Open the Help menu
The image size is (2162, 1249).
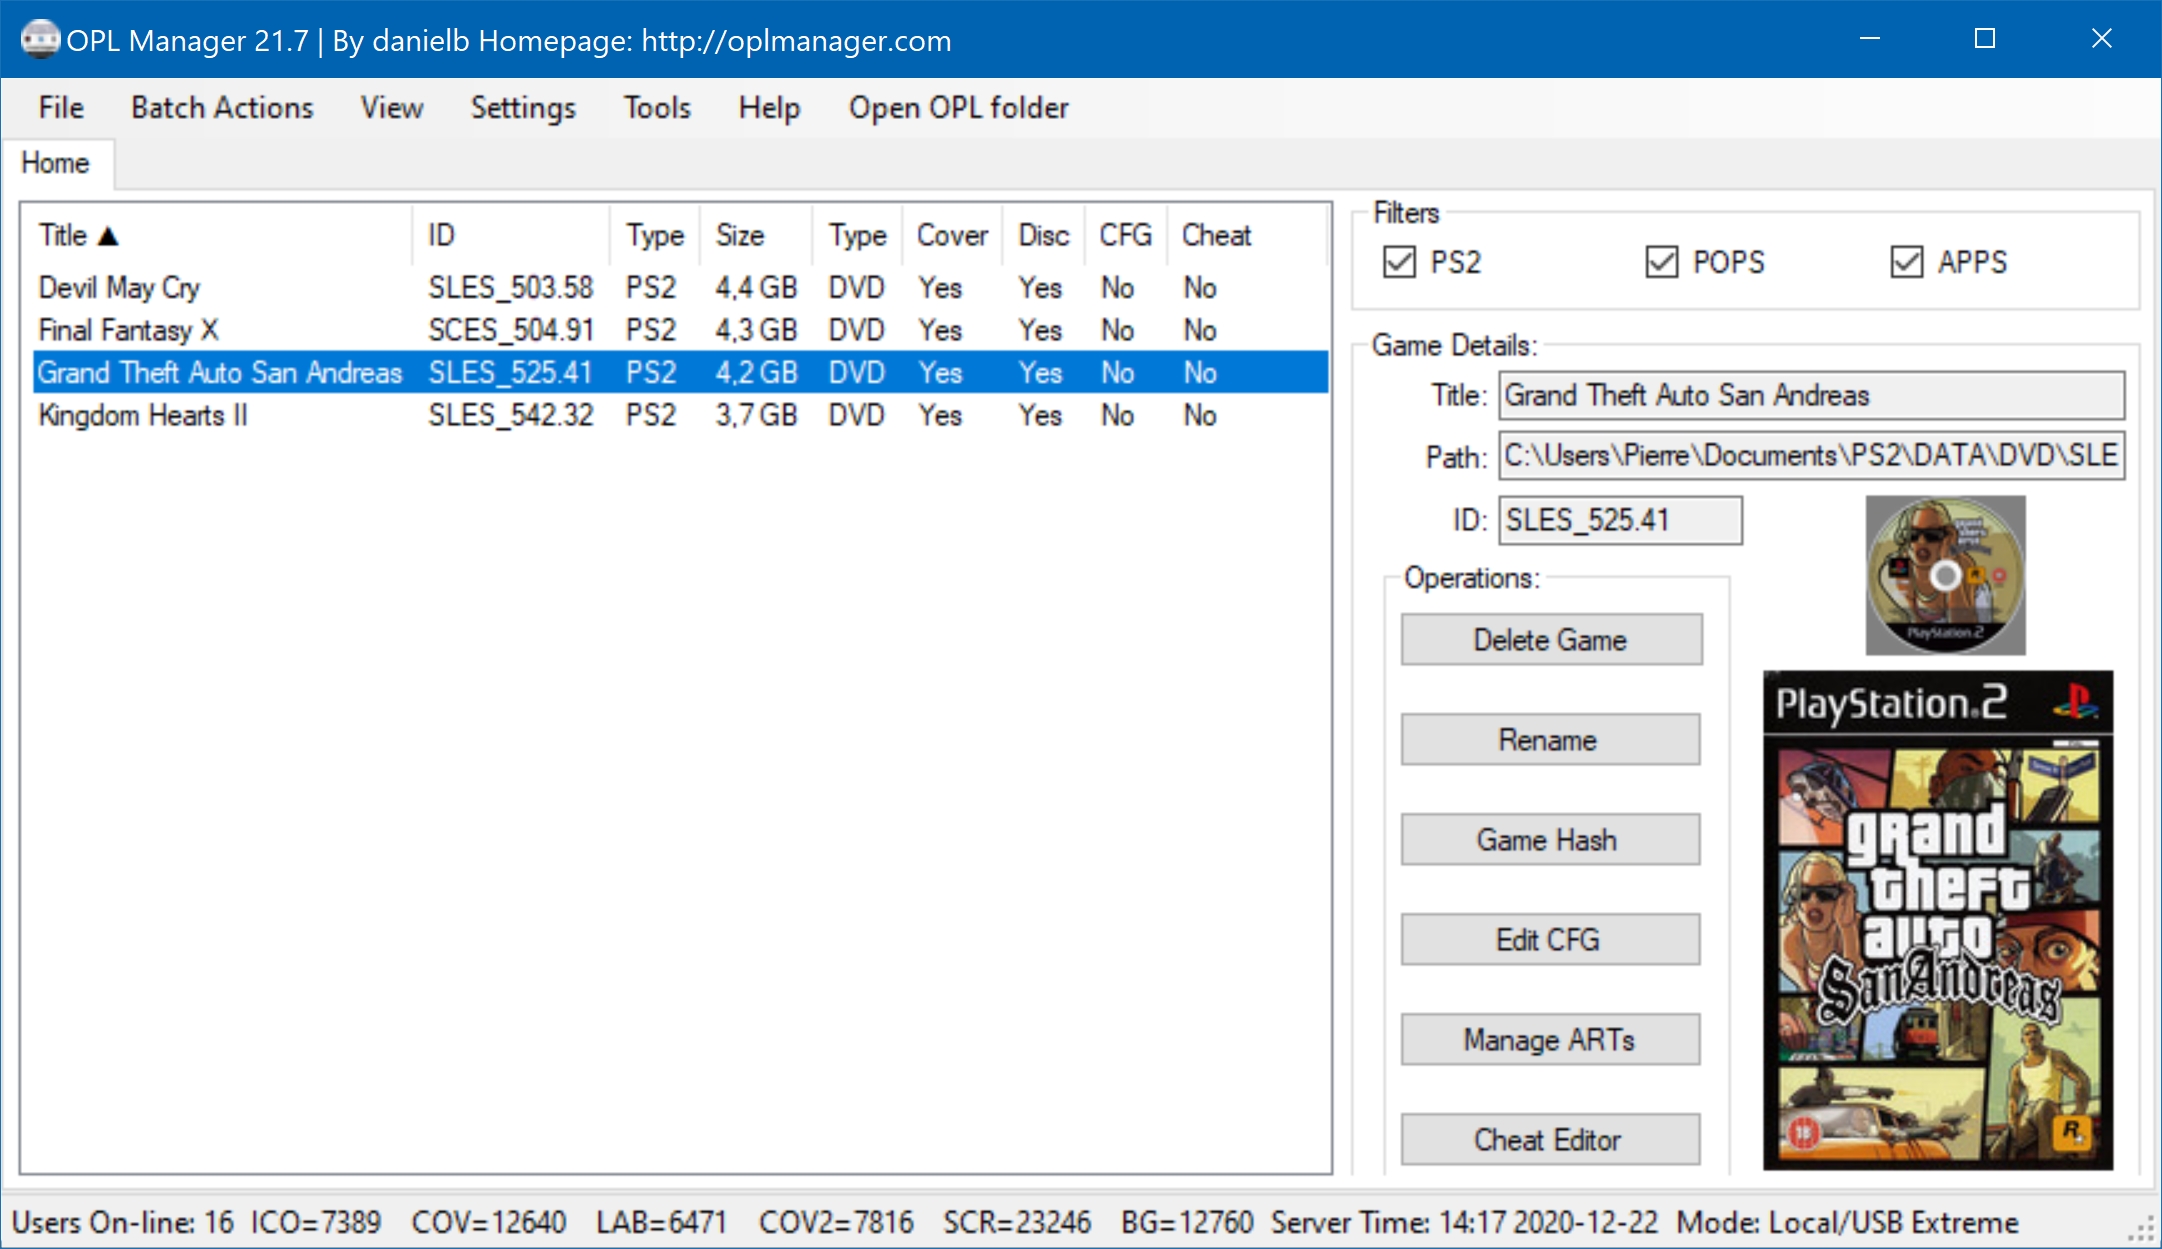(769, 107)
